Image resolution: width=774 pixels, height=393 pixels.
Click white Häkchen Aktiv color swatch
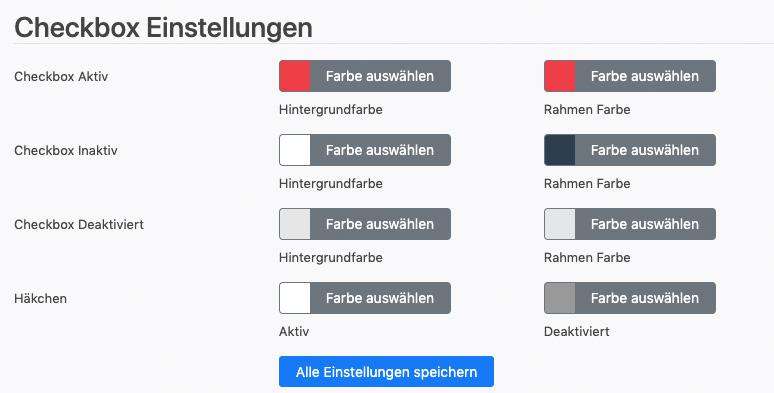[295, 298]
